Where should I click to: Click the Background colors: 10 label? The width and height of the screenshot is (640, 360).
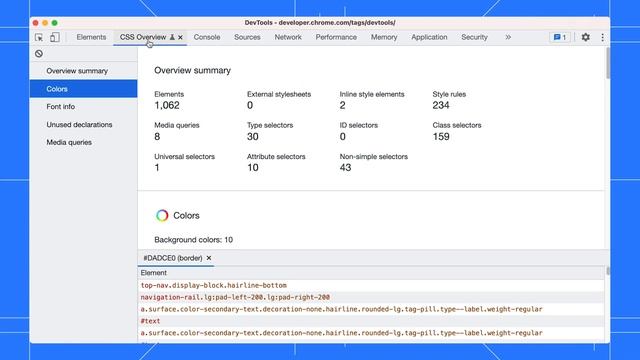pyautogui.click(x=193, y=240)
